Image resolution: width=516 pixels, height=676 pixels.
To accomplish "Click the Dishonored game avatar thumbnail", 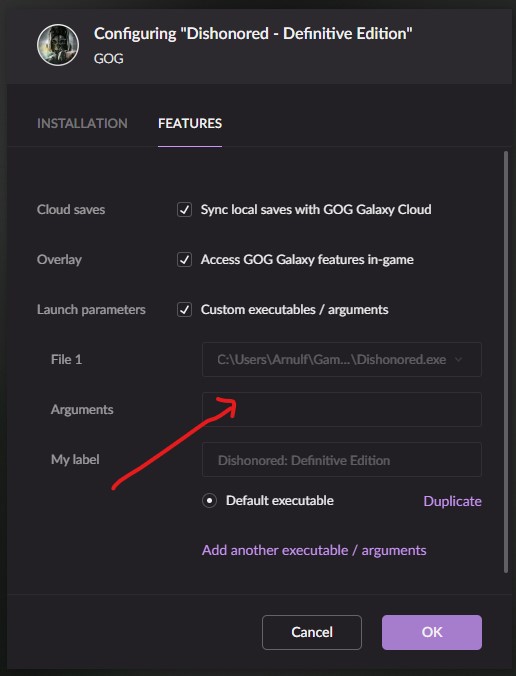I will (58, 45).
